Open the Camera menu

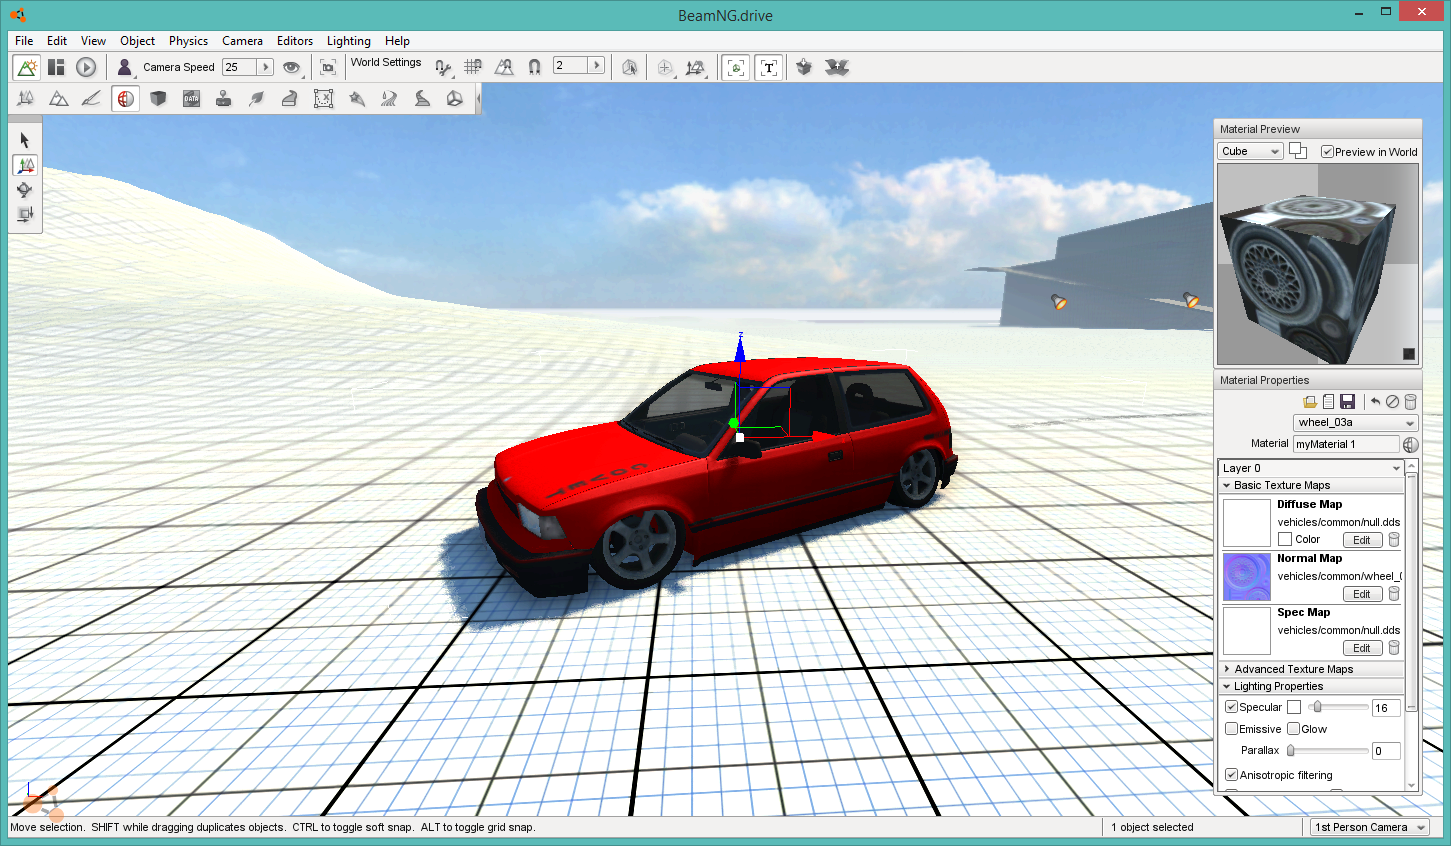tap(242, 41)
